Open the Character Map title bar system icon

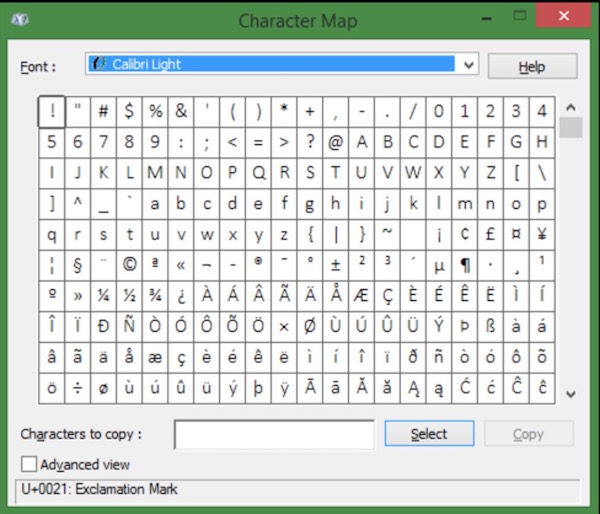coord(21,19)
